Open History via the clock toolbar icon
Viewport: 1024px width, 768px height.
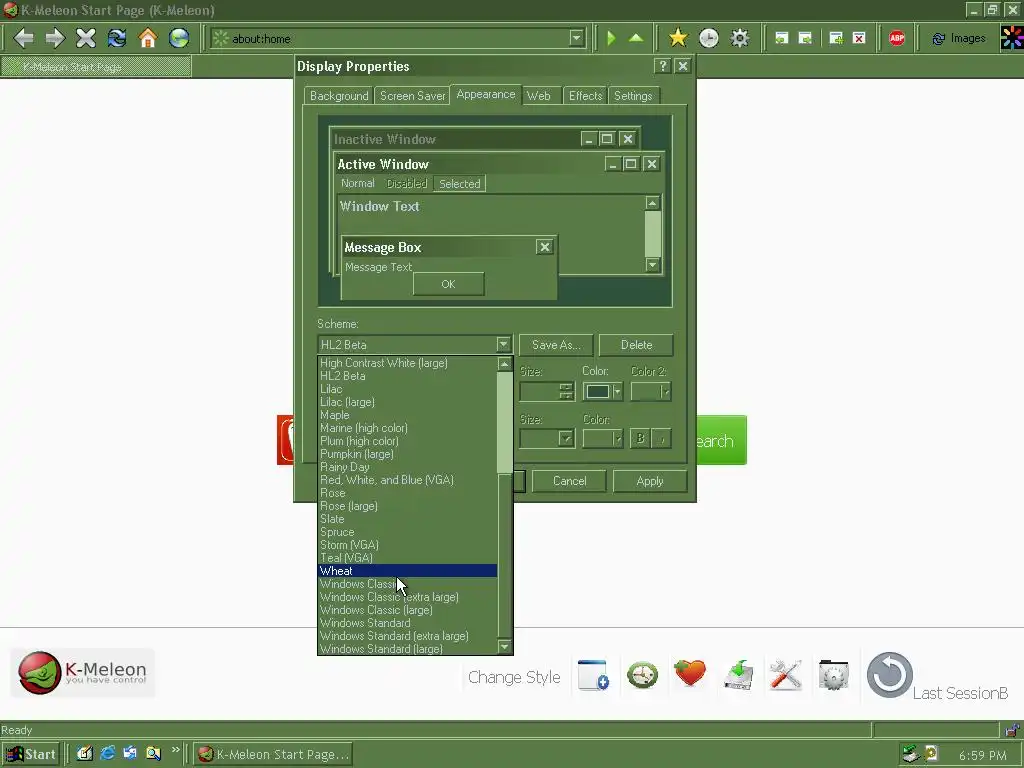tap(709, 38)
